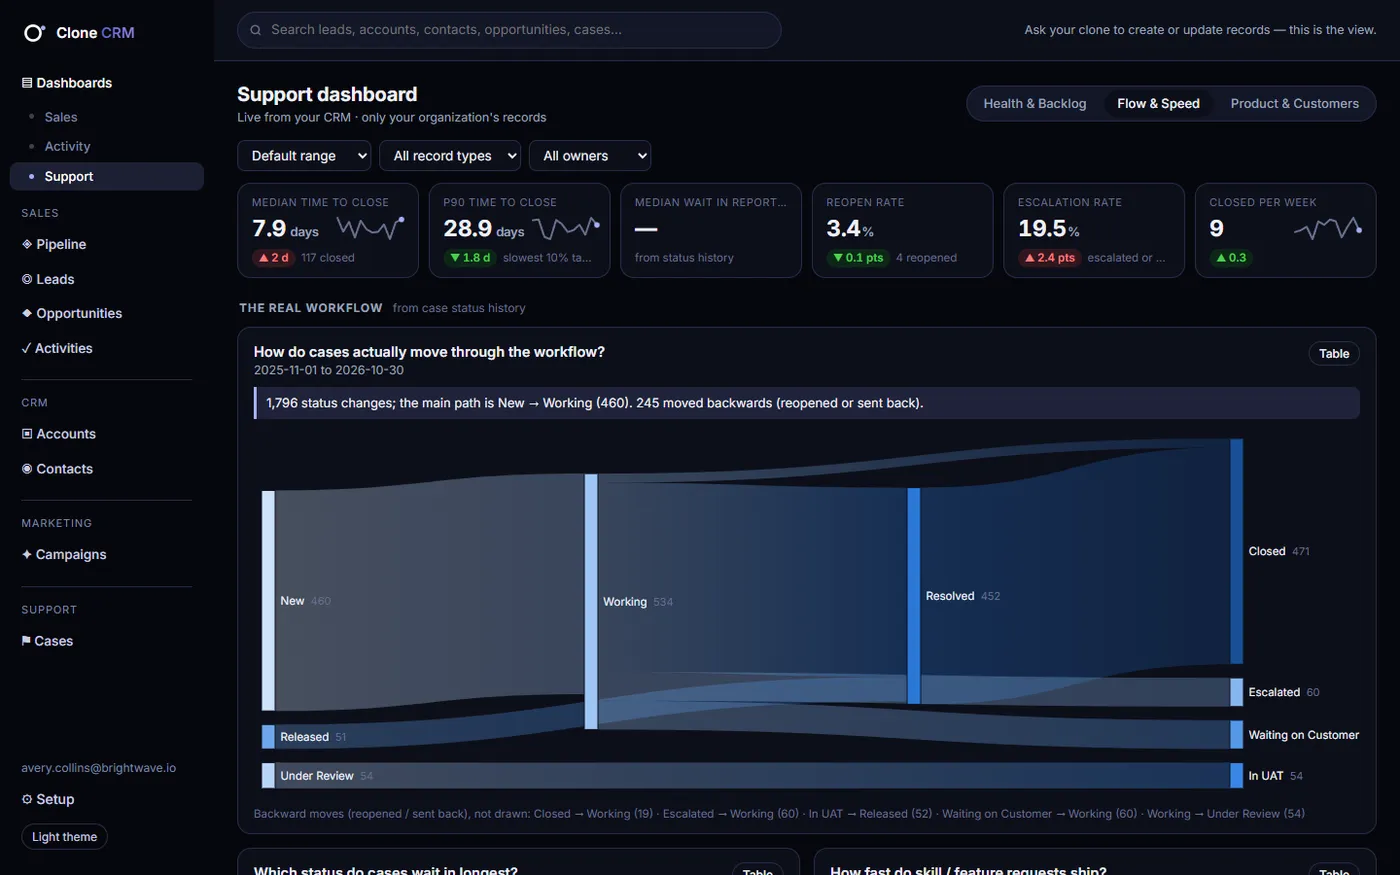Click the Setup gear icon
This screenshot has width=1400, height=875.
pyautogui.click(x=27, y=799)
